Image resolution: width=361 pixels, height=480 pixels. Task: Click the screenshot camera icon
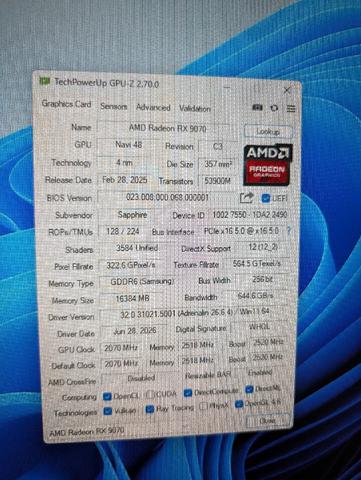pyautogui.click(x=257, y=107)
